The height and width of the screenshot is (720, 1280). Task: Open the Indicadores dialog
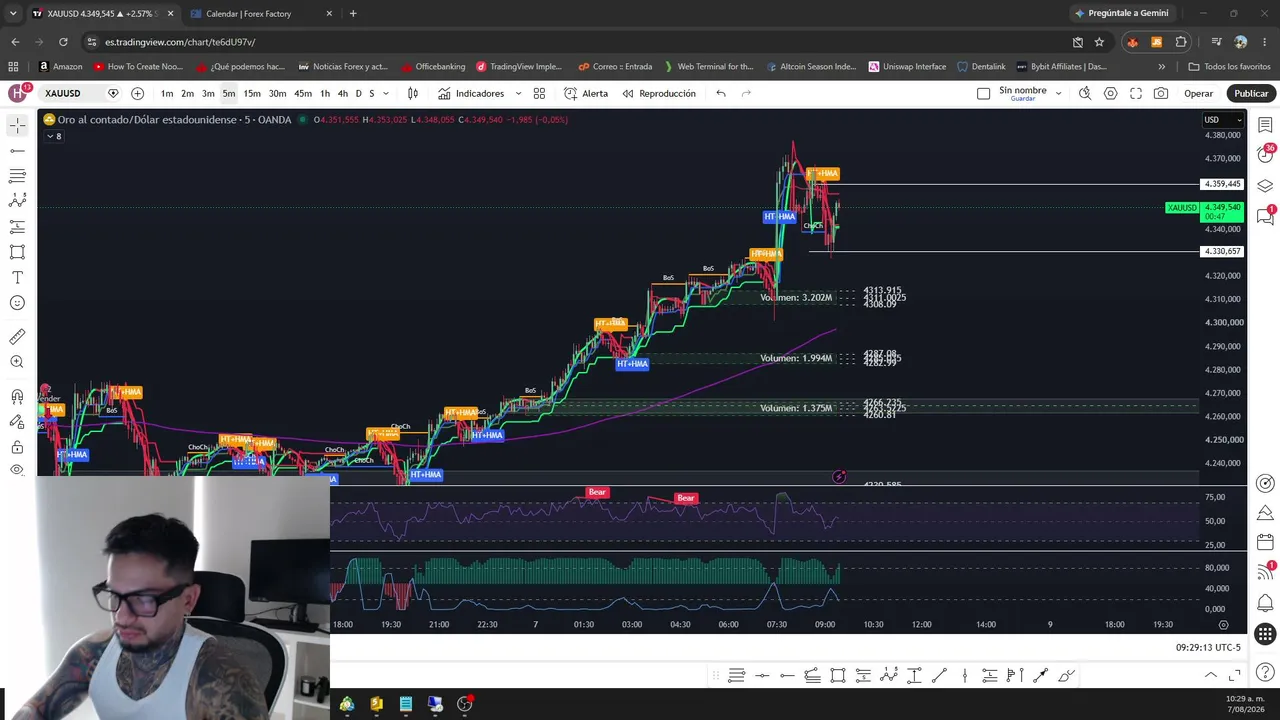pos(471,93)
